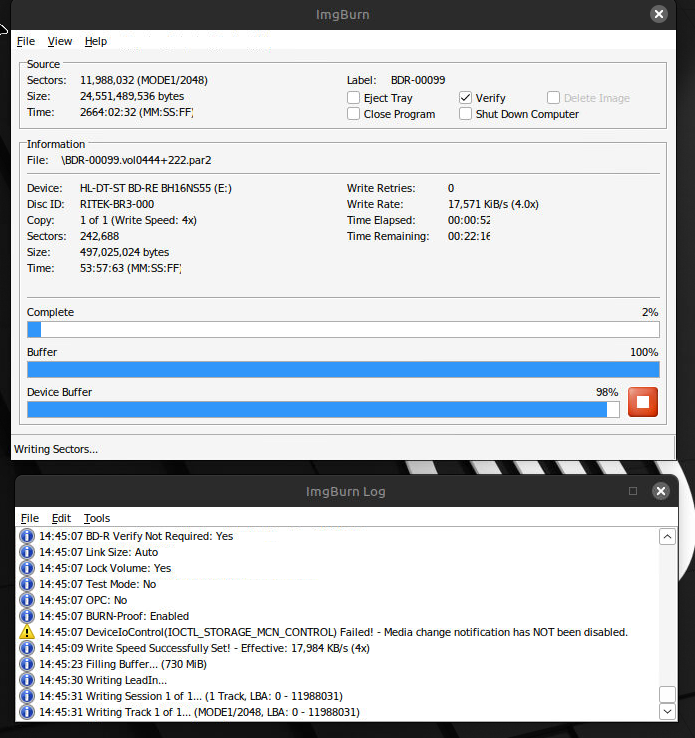
Task: Click the info icon beside Lock Volume: Yes
Action: [x=27, y=568]
